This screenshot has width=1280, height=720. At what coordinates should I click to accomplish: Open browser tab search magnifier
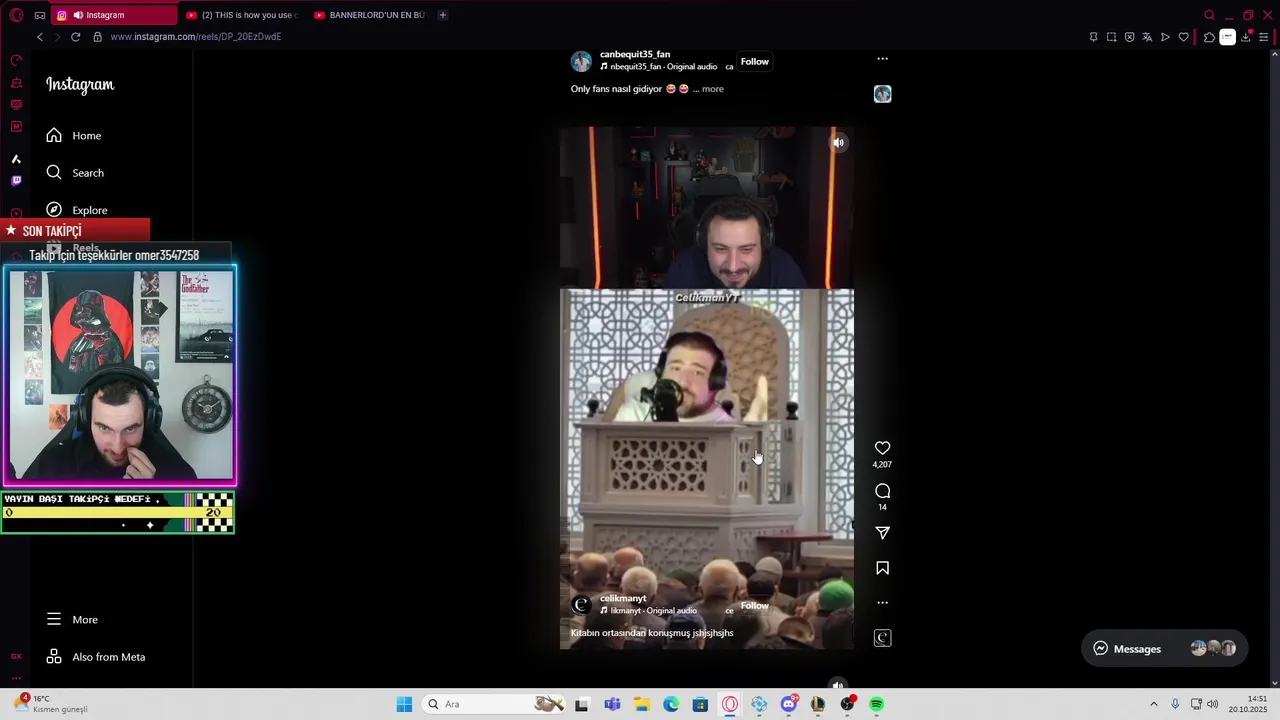tap(1209, 15)
